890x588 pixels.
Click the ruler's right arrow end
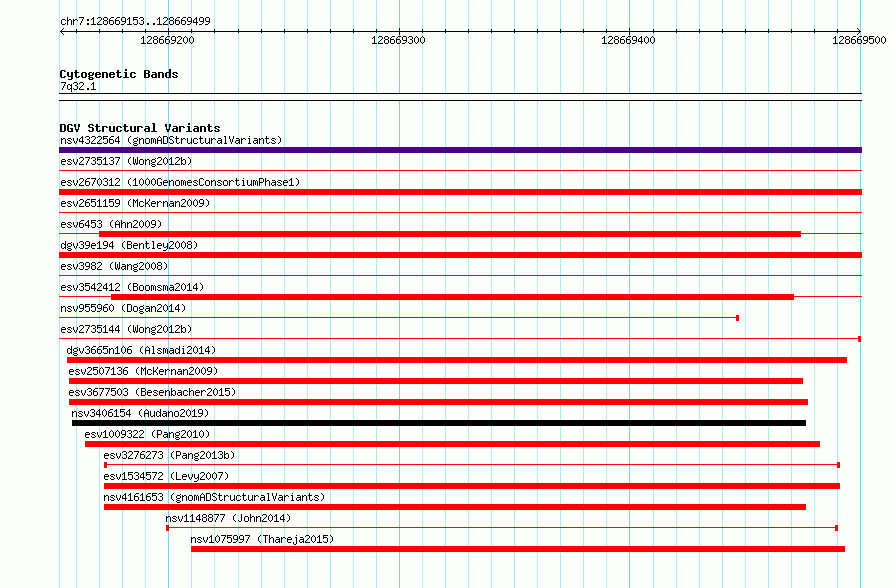click(859, 31)
